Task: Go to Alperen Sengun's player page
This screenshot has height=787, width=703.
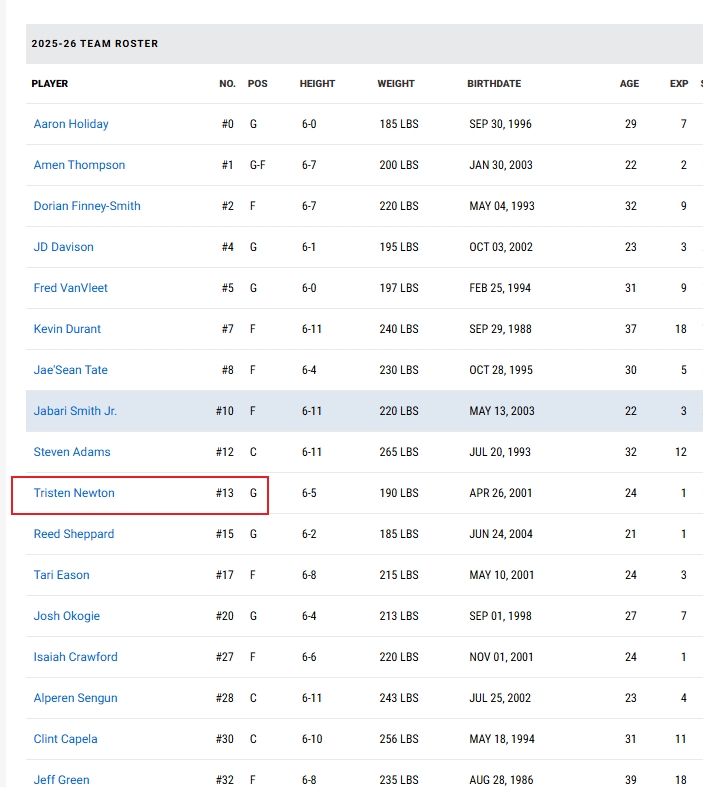Action: tap(76, 698)
